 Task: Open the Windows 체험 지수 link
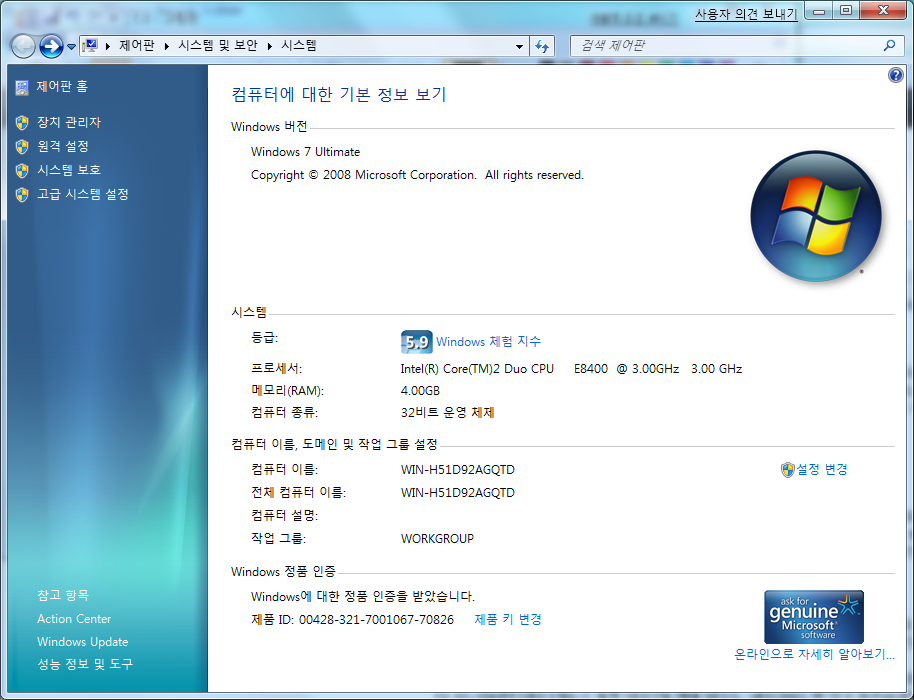point(488,341)
